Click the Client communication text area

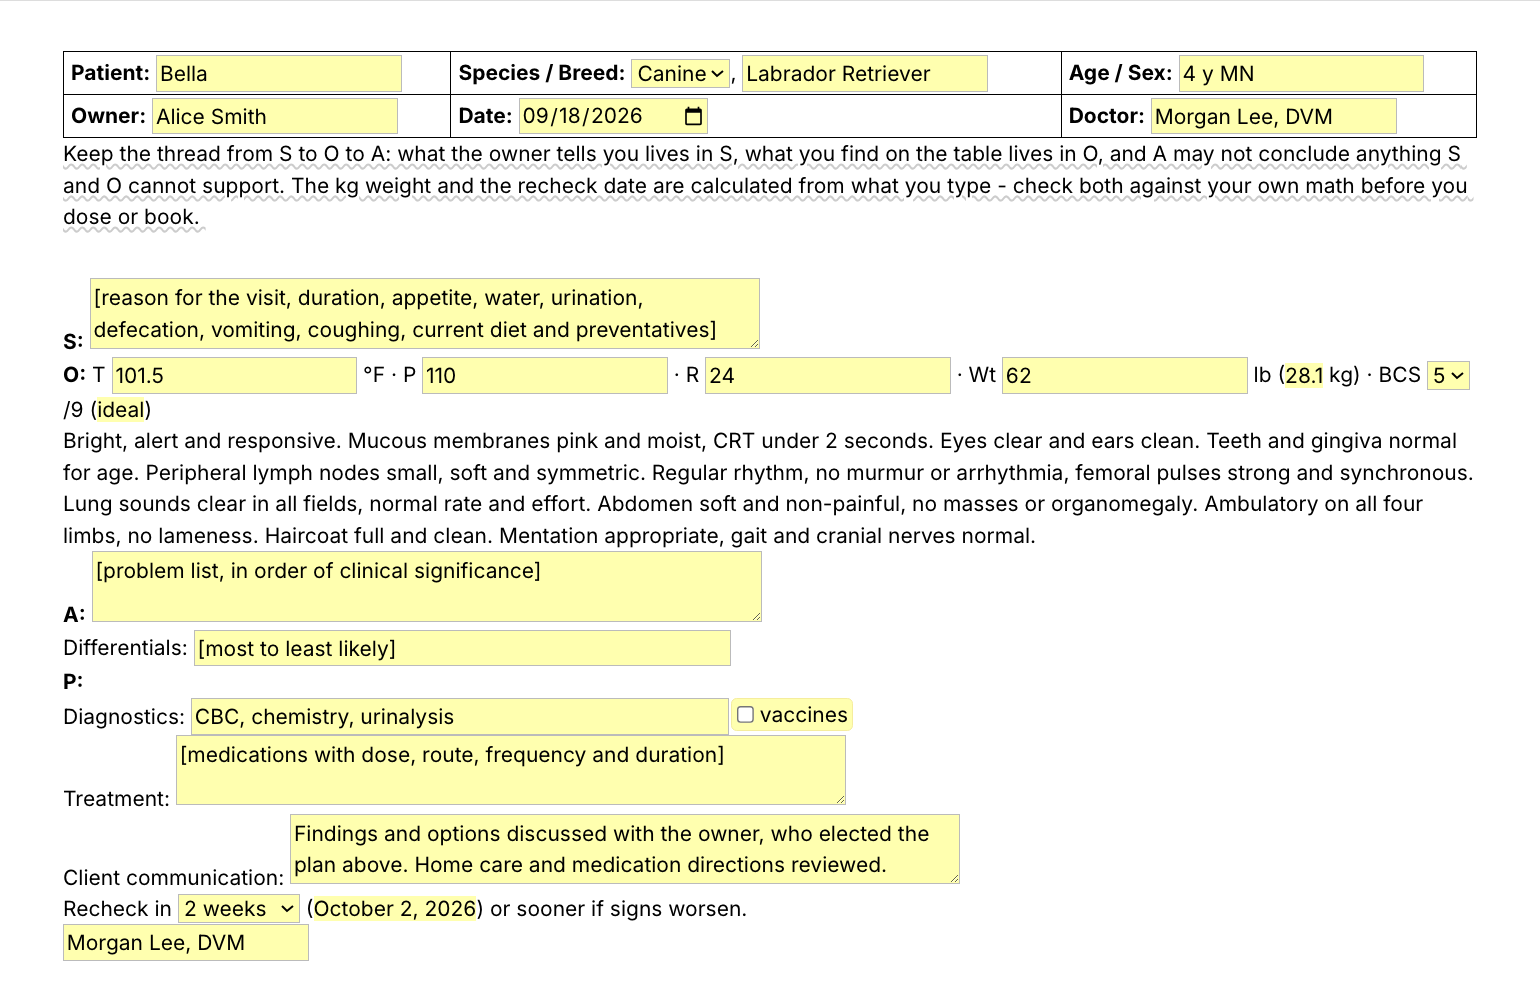pos(625,849)
